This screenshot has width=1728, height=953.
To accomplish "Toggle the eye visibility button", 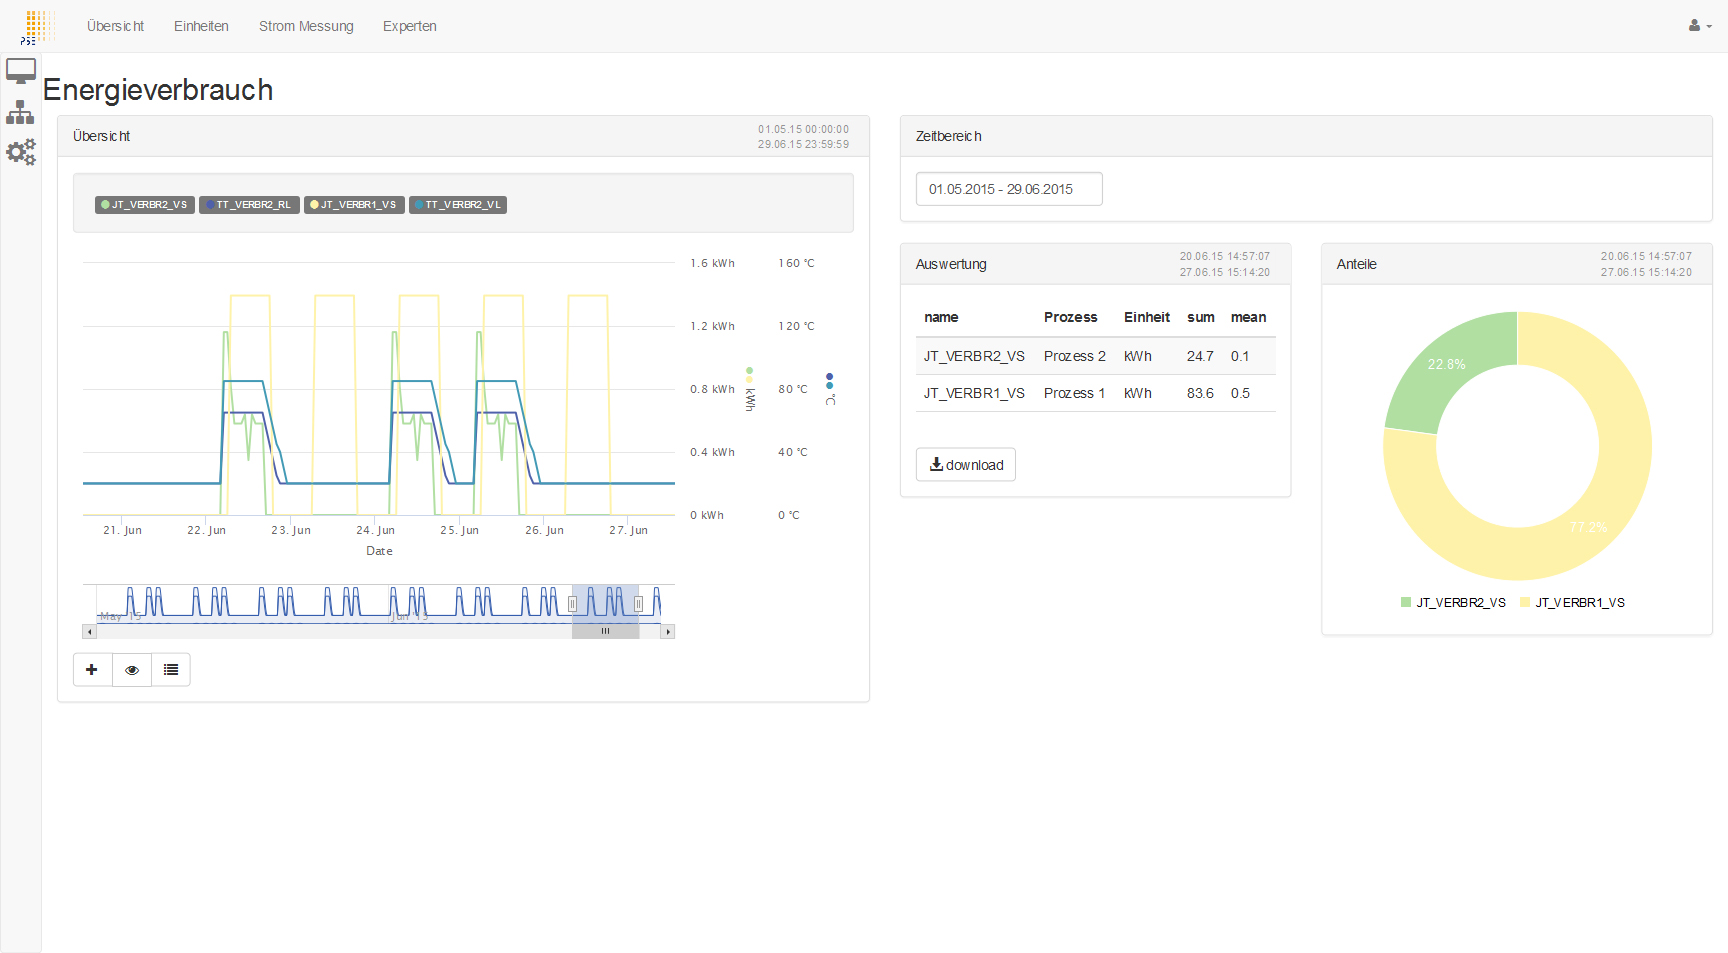I will tap(132, 670).
